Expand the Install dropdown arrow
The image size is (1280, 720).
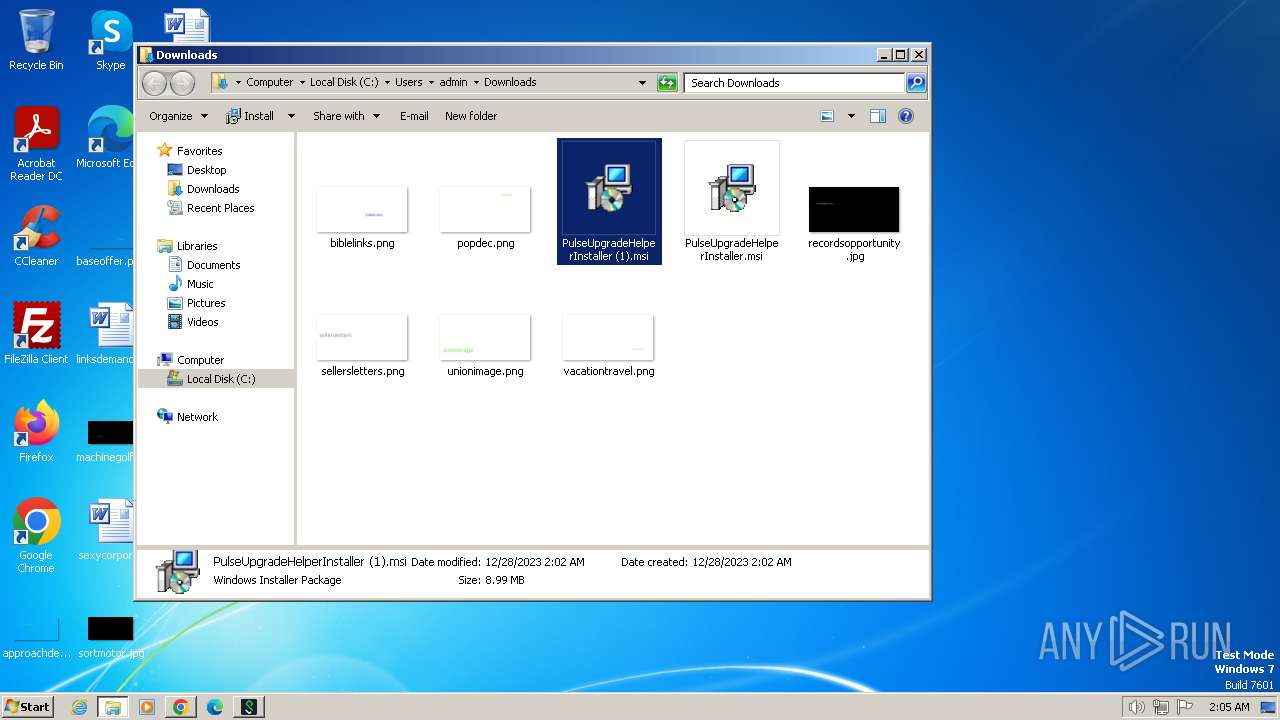tap(291, 116)
